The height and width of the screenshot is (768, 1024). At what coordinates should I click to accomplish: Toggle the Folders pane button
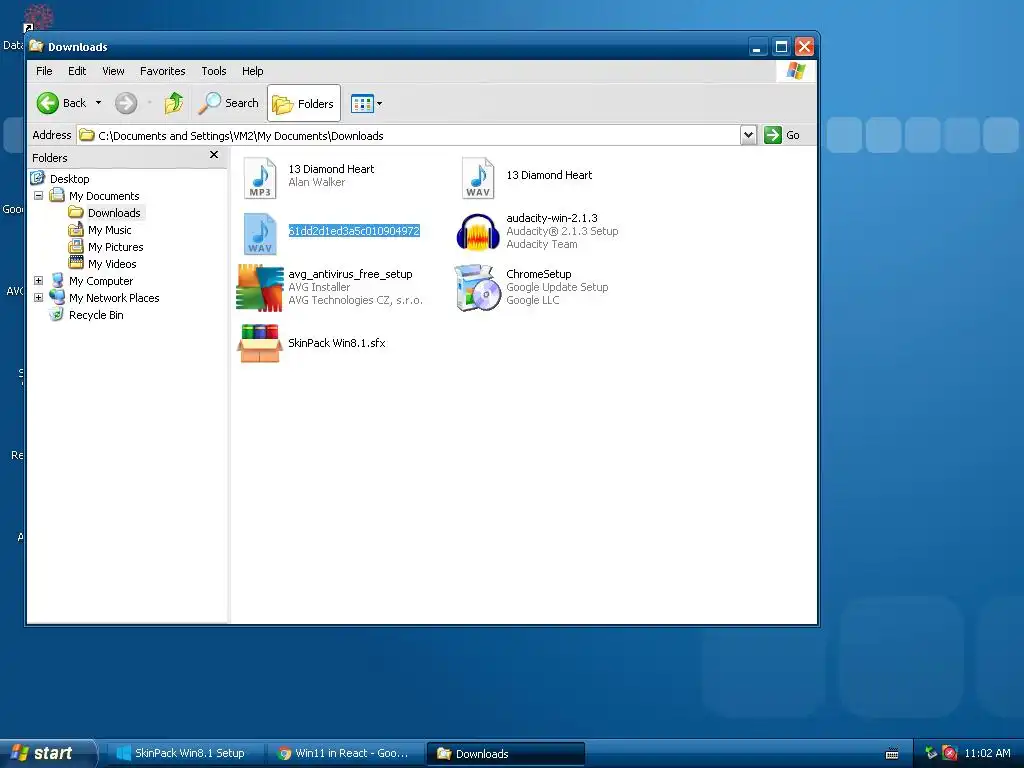304,103
